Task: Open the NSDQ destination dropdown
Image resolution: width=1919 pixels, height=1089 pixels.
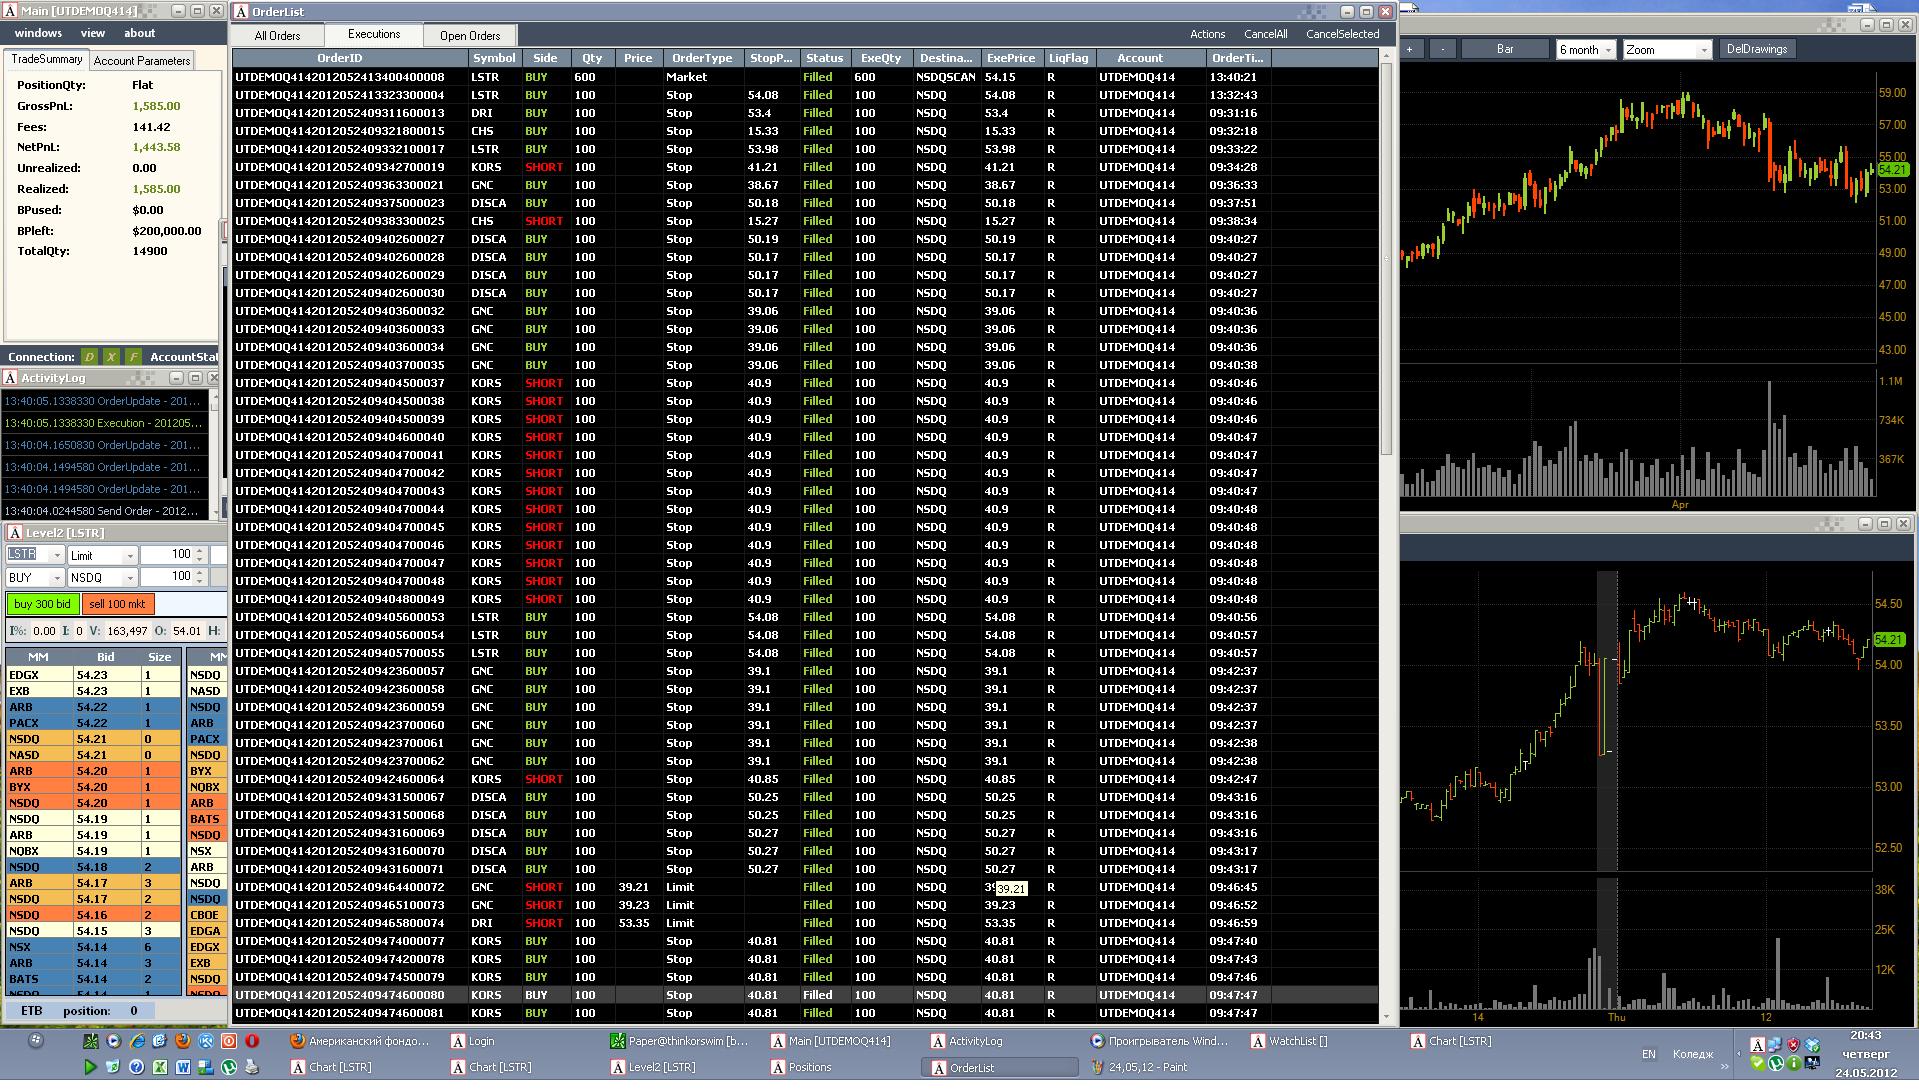Action: pyautogui.click(x=129, y=578)
